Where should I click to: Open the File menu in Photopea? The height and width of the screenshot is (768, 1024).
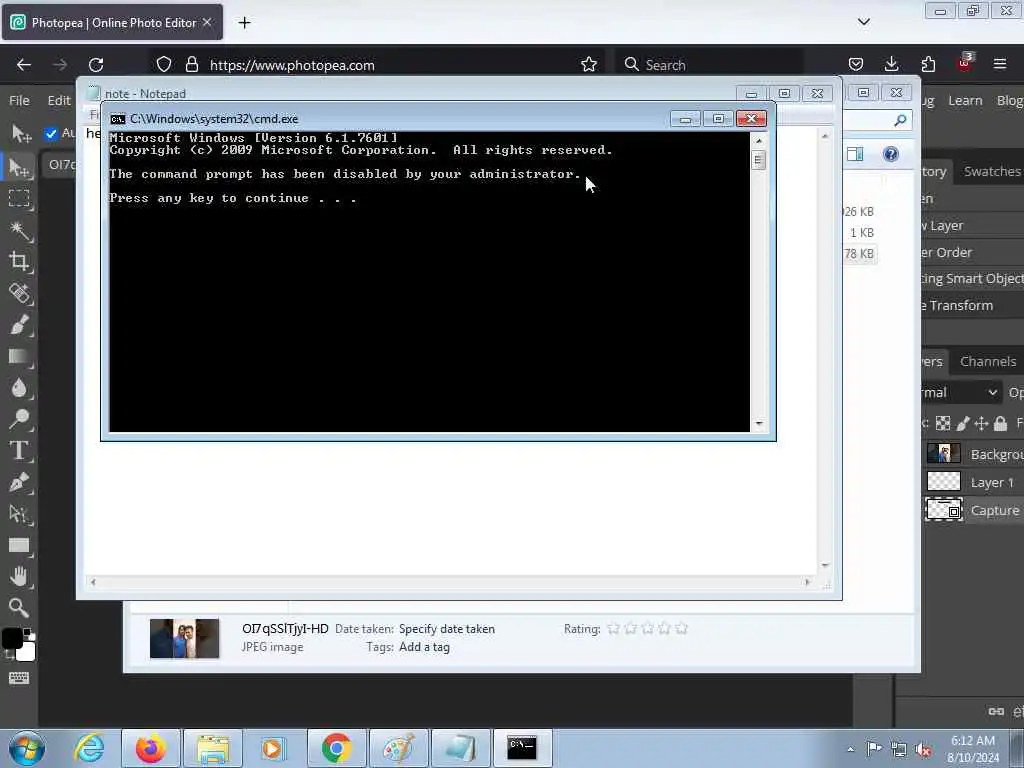(x=19, y=101)
